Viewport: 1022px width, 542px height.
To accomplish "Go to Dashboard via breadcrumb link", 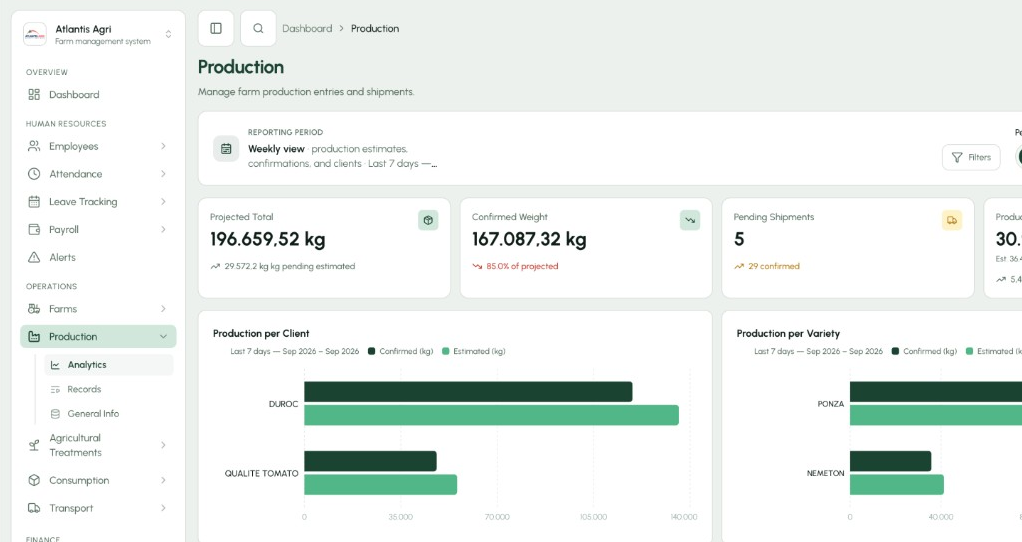I will [x=307, y=29].
